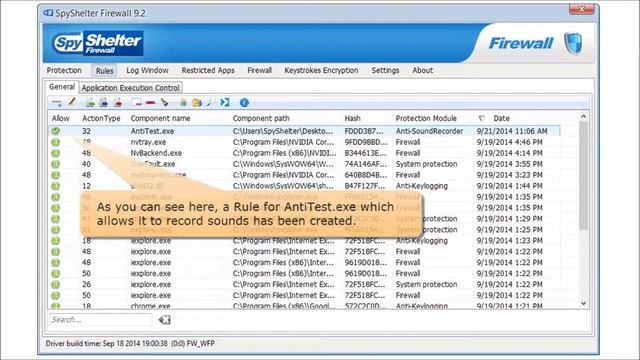
Task: Open the Firewall menu item
Action: click(x=260, y=70)
